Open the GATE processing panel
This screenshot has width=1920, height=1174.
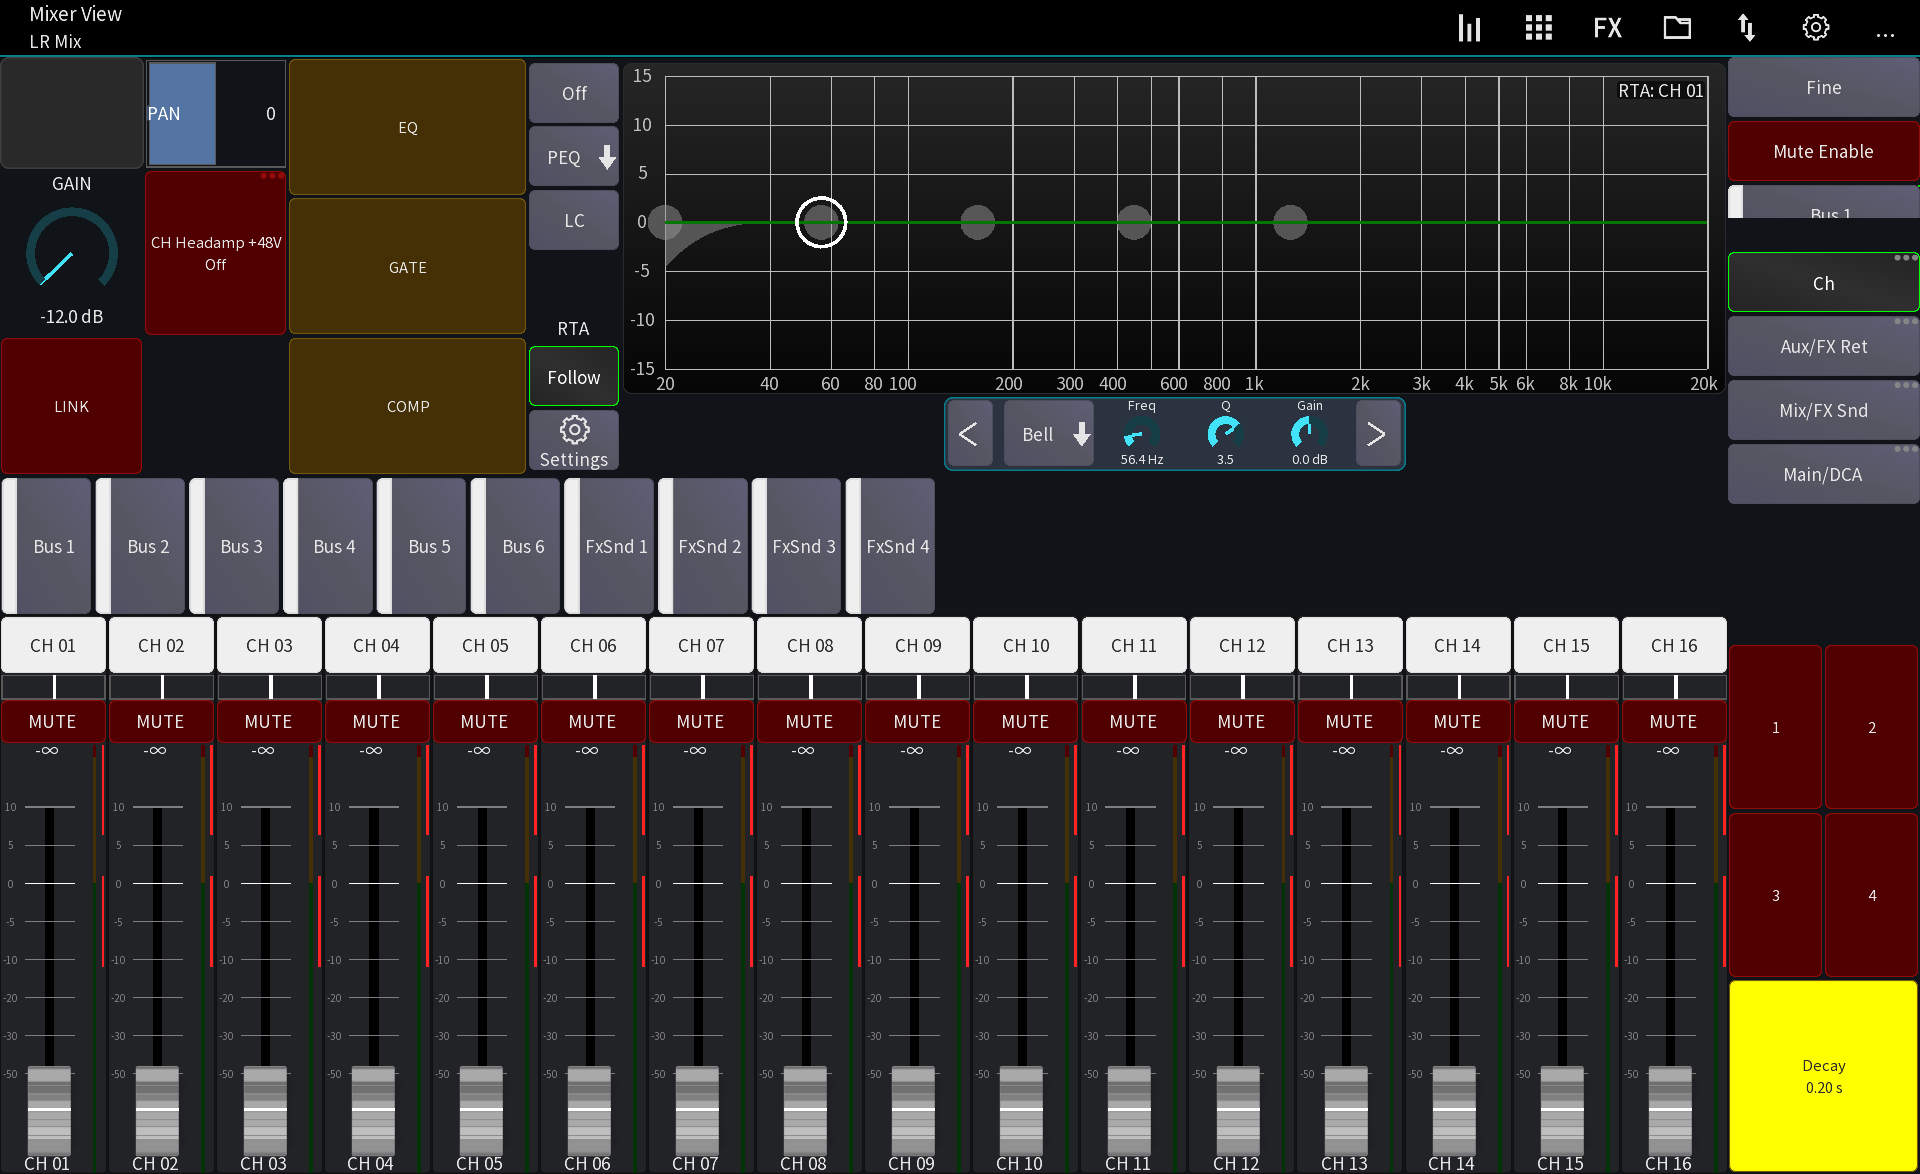click(407, 266)
